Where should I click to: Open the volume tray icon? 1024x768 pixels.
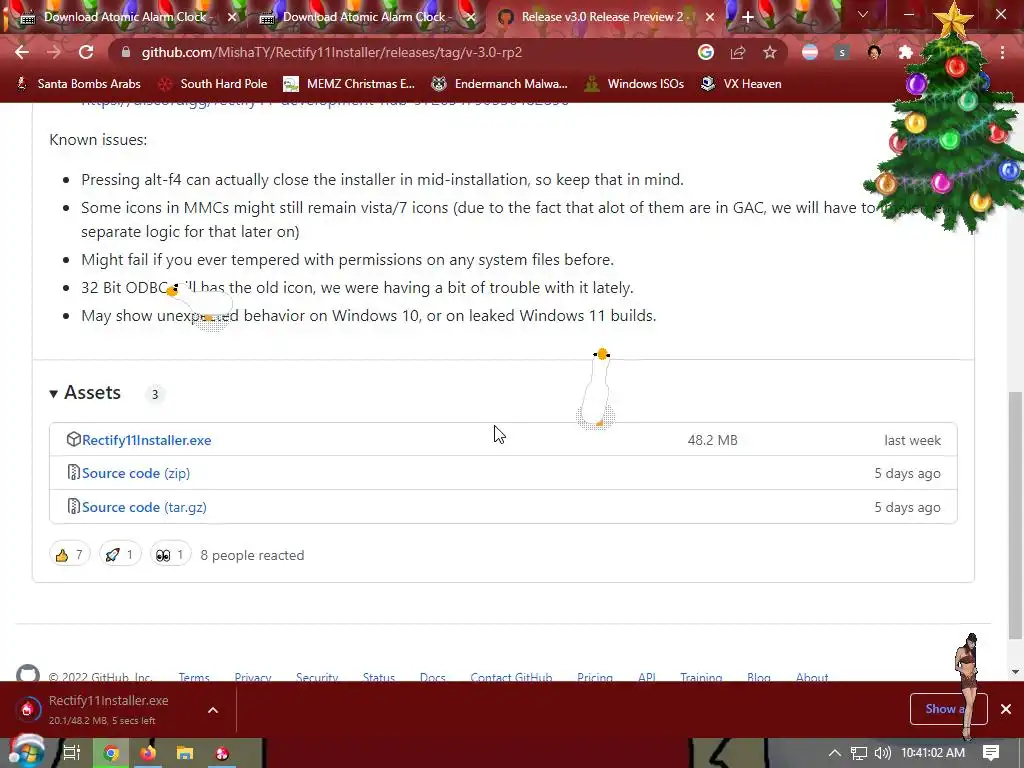[x=882, y=753]
